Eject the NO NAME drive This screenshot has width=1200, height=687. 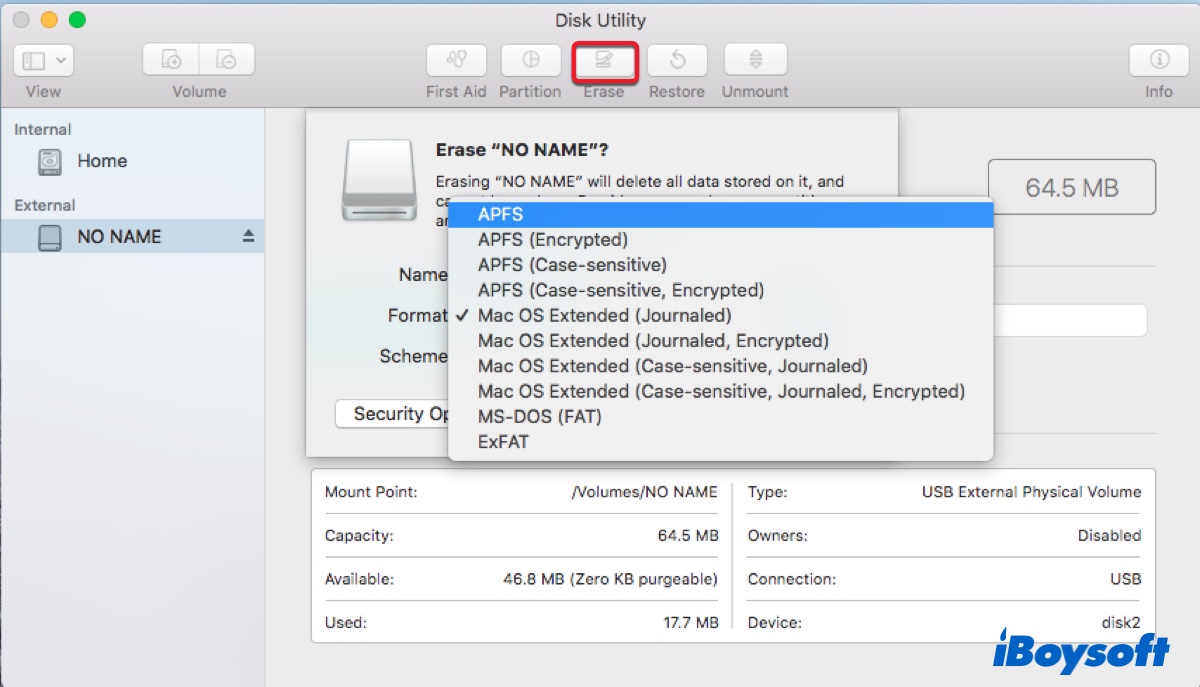click(249, 236)
